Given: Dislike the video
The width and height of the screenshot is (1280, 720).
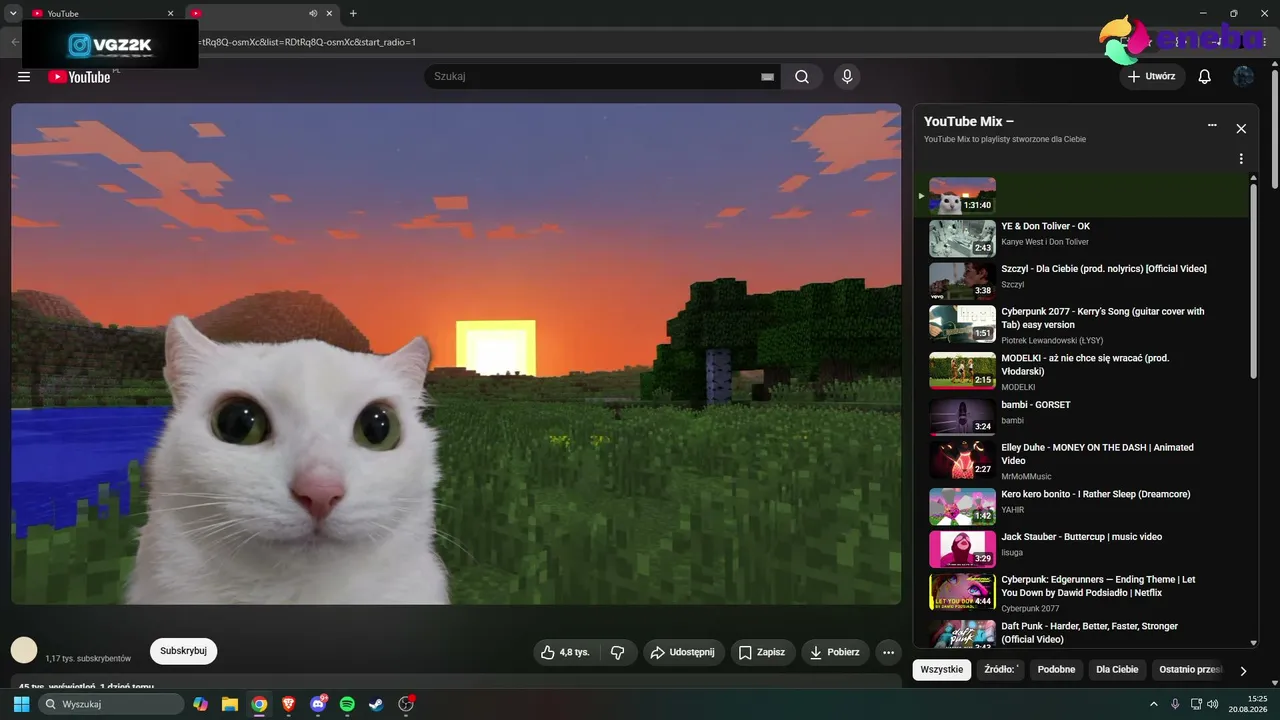Looking at the screenshot, I should [x=618, y=652].
